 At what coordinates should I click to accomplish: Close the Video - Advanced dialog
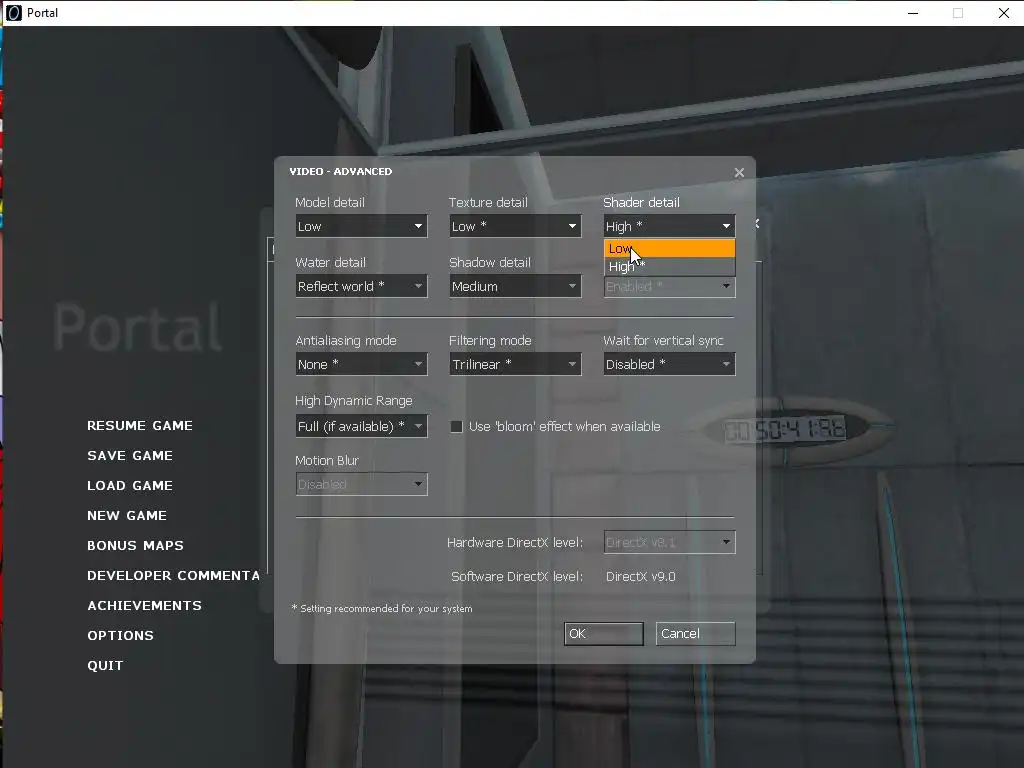(739, 172)
